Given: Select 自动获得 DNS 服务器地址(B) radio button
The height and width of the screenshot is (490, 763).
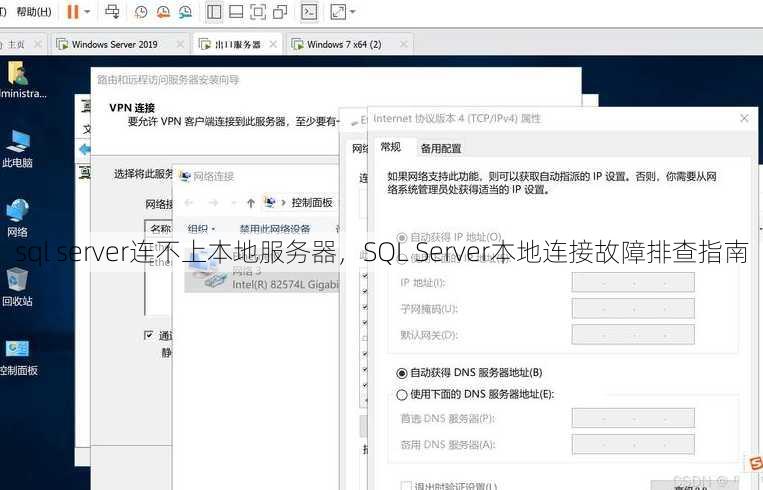Looking at the screenshot, I should point(401,373).
